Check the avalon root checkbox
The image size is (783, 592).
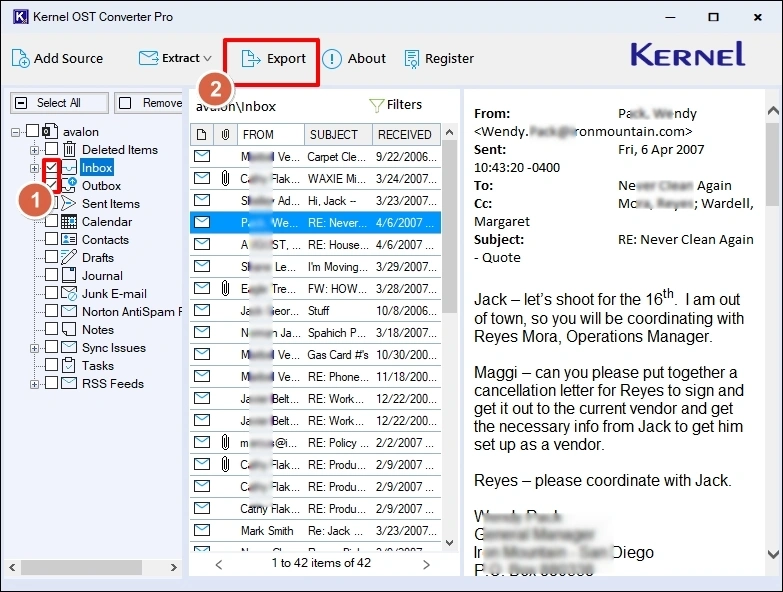(x=32, y=131)
